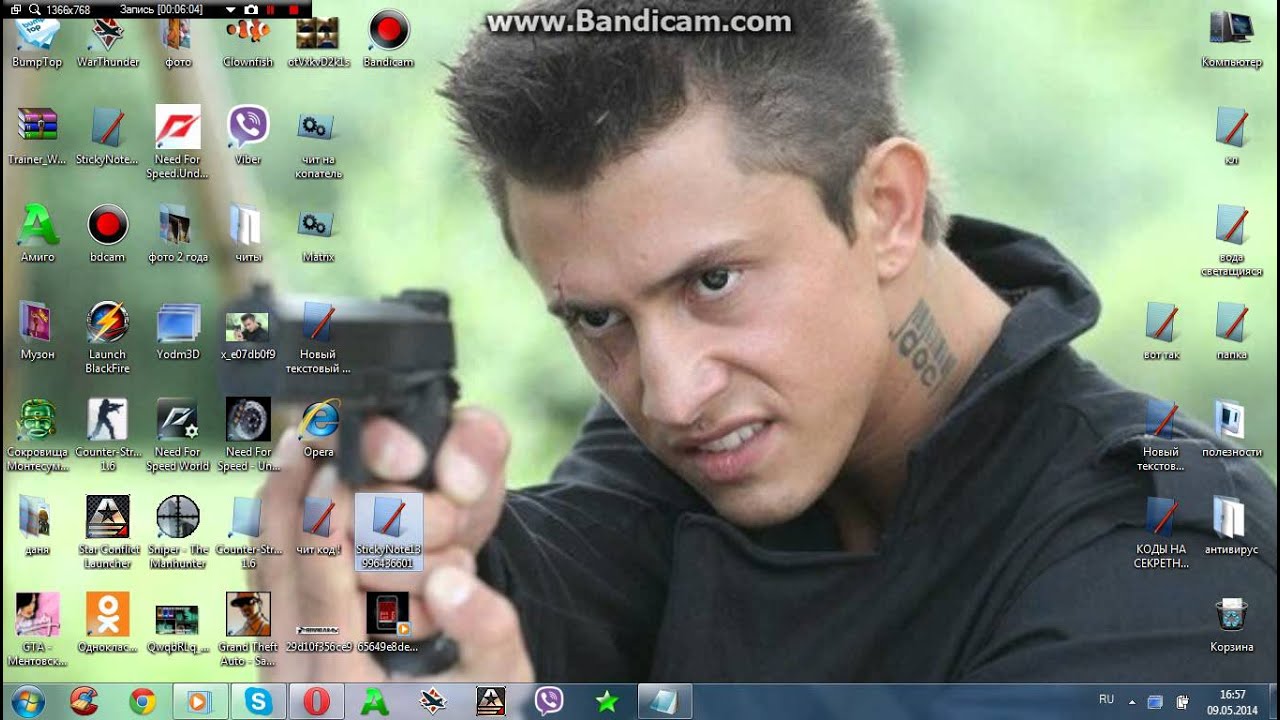Select the антивирус folder icon
This screenshot has height=720, width=1280.
click(1231, 525)
